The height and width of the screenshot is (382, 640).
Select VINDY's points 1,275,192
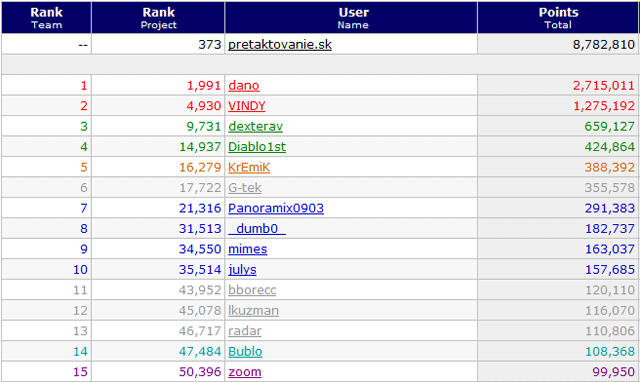(604, 106)
